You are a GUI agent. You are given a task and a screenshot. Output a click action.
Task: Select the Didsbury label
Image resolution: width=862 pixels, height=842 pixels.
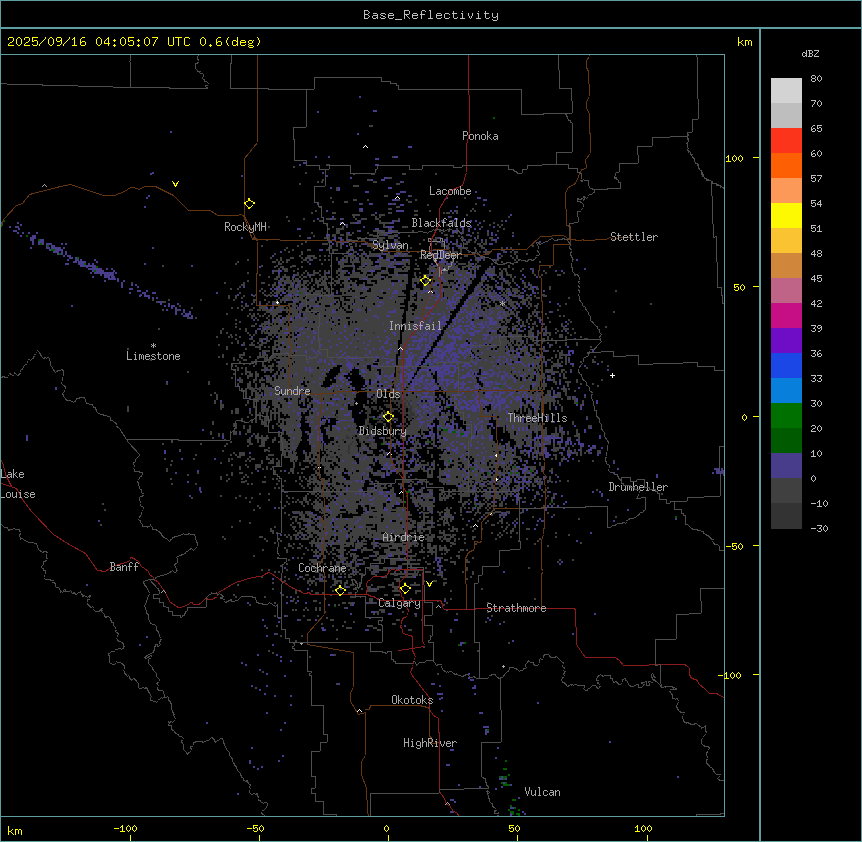[x=383, y=431]
